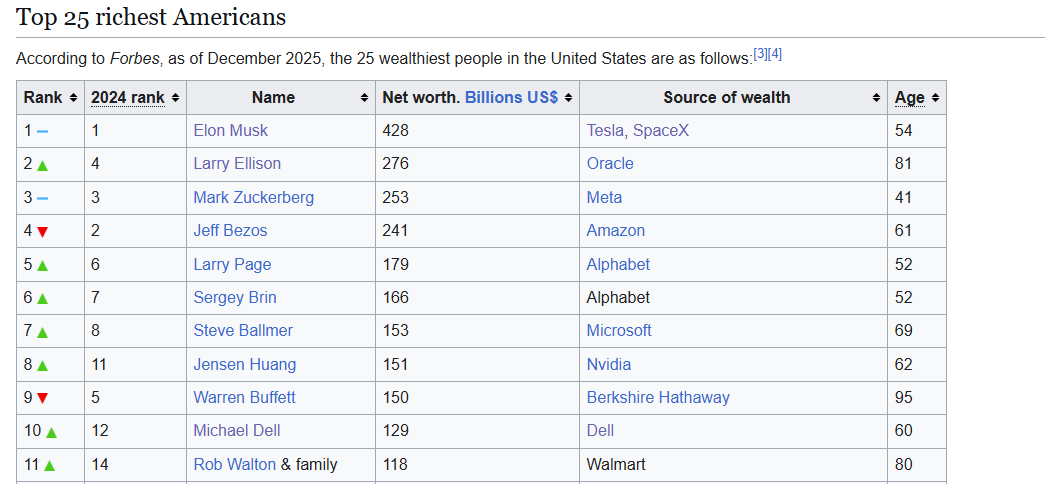
Task: Follow the Larry Ellison link
Action: [x=237, y=164]
